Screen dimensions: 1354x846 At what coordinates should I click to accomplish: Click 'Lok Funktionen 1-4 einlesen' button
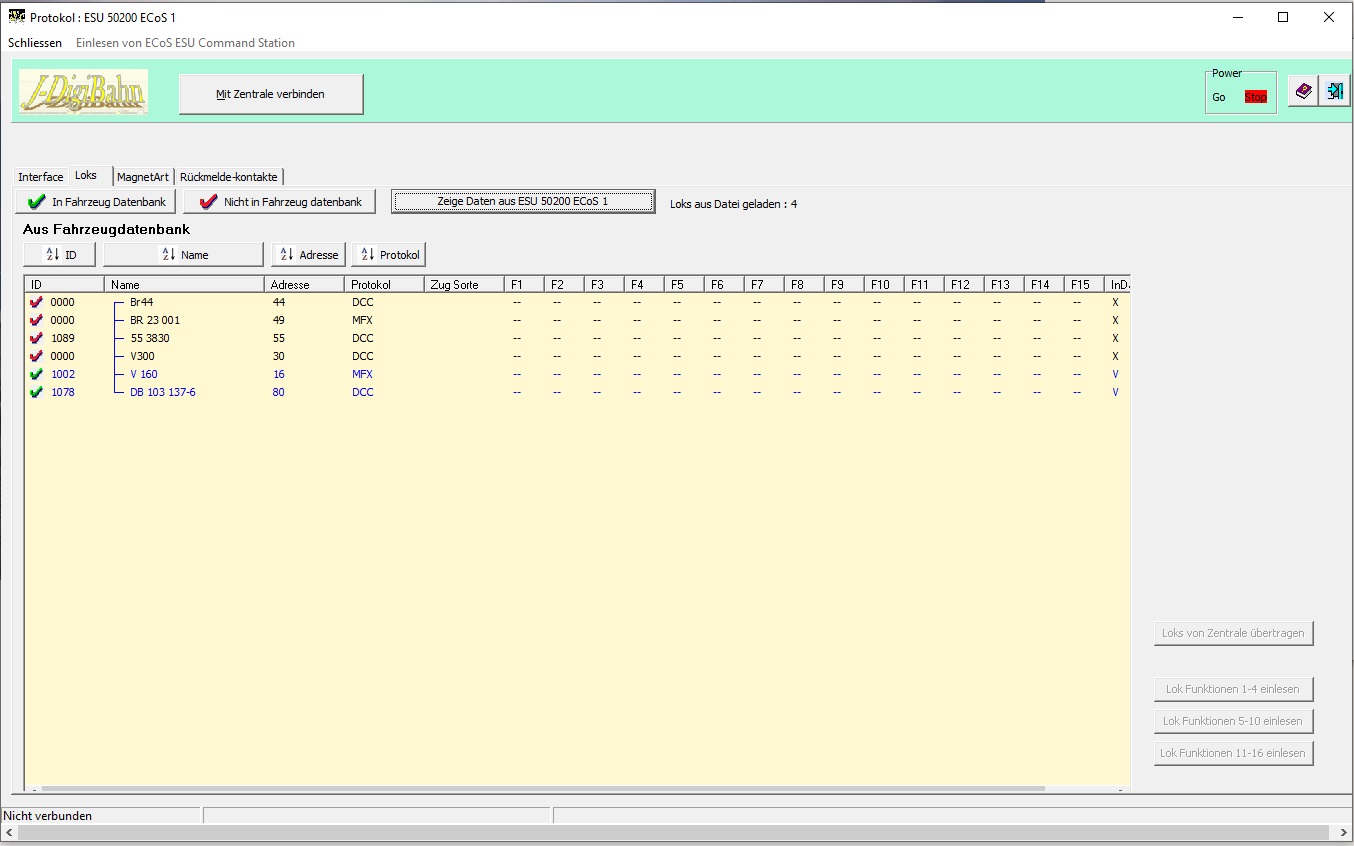click(1234, 689)
